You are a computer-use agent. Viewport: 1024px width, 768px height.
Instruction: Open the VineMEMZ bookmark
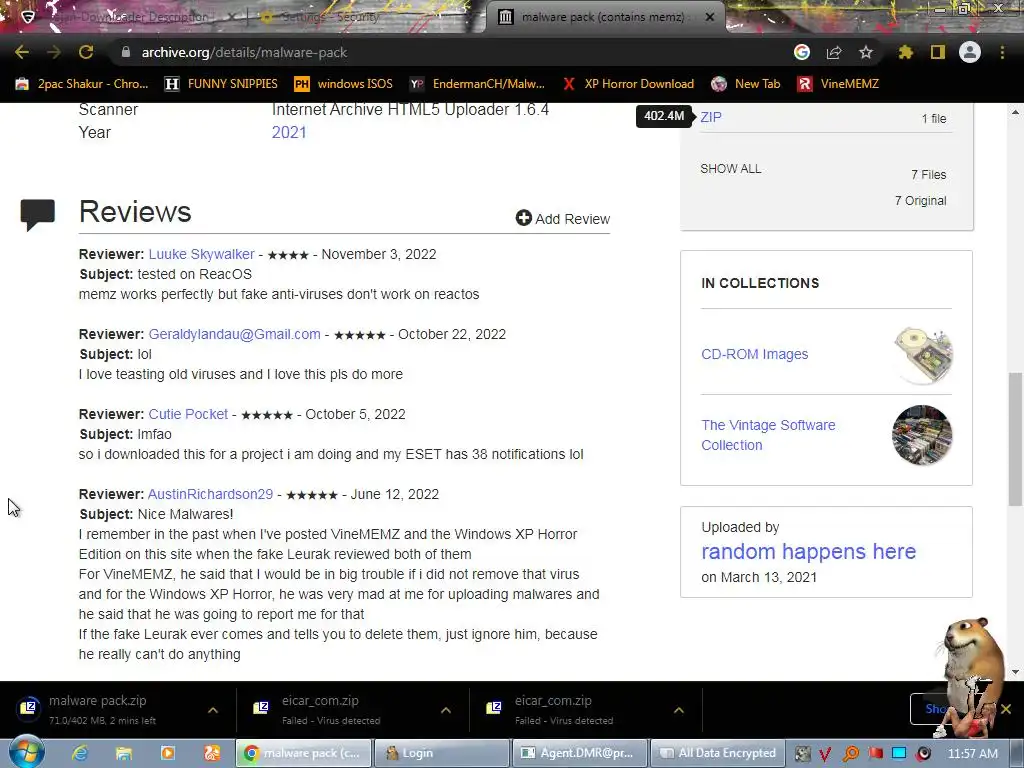click(x=839, y=84)
